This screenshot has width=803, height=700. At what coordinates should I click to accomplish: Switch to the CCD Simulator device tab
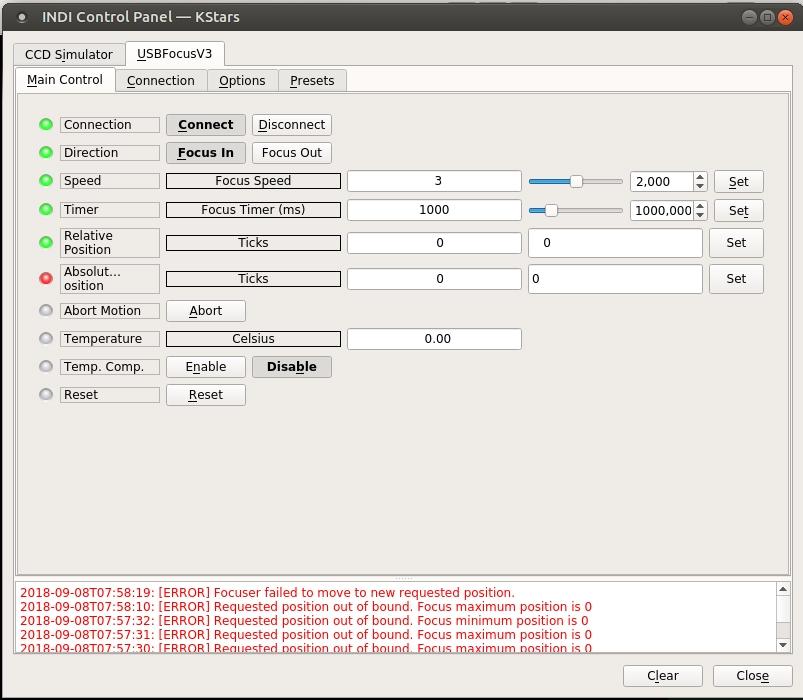tap(69, 54)
